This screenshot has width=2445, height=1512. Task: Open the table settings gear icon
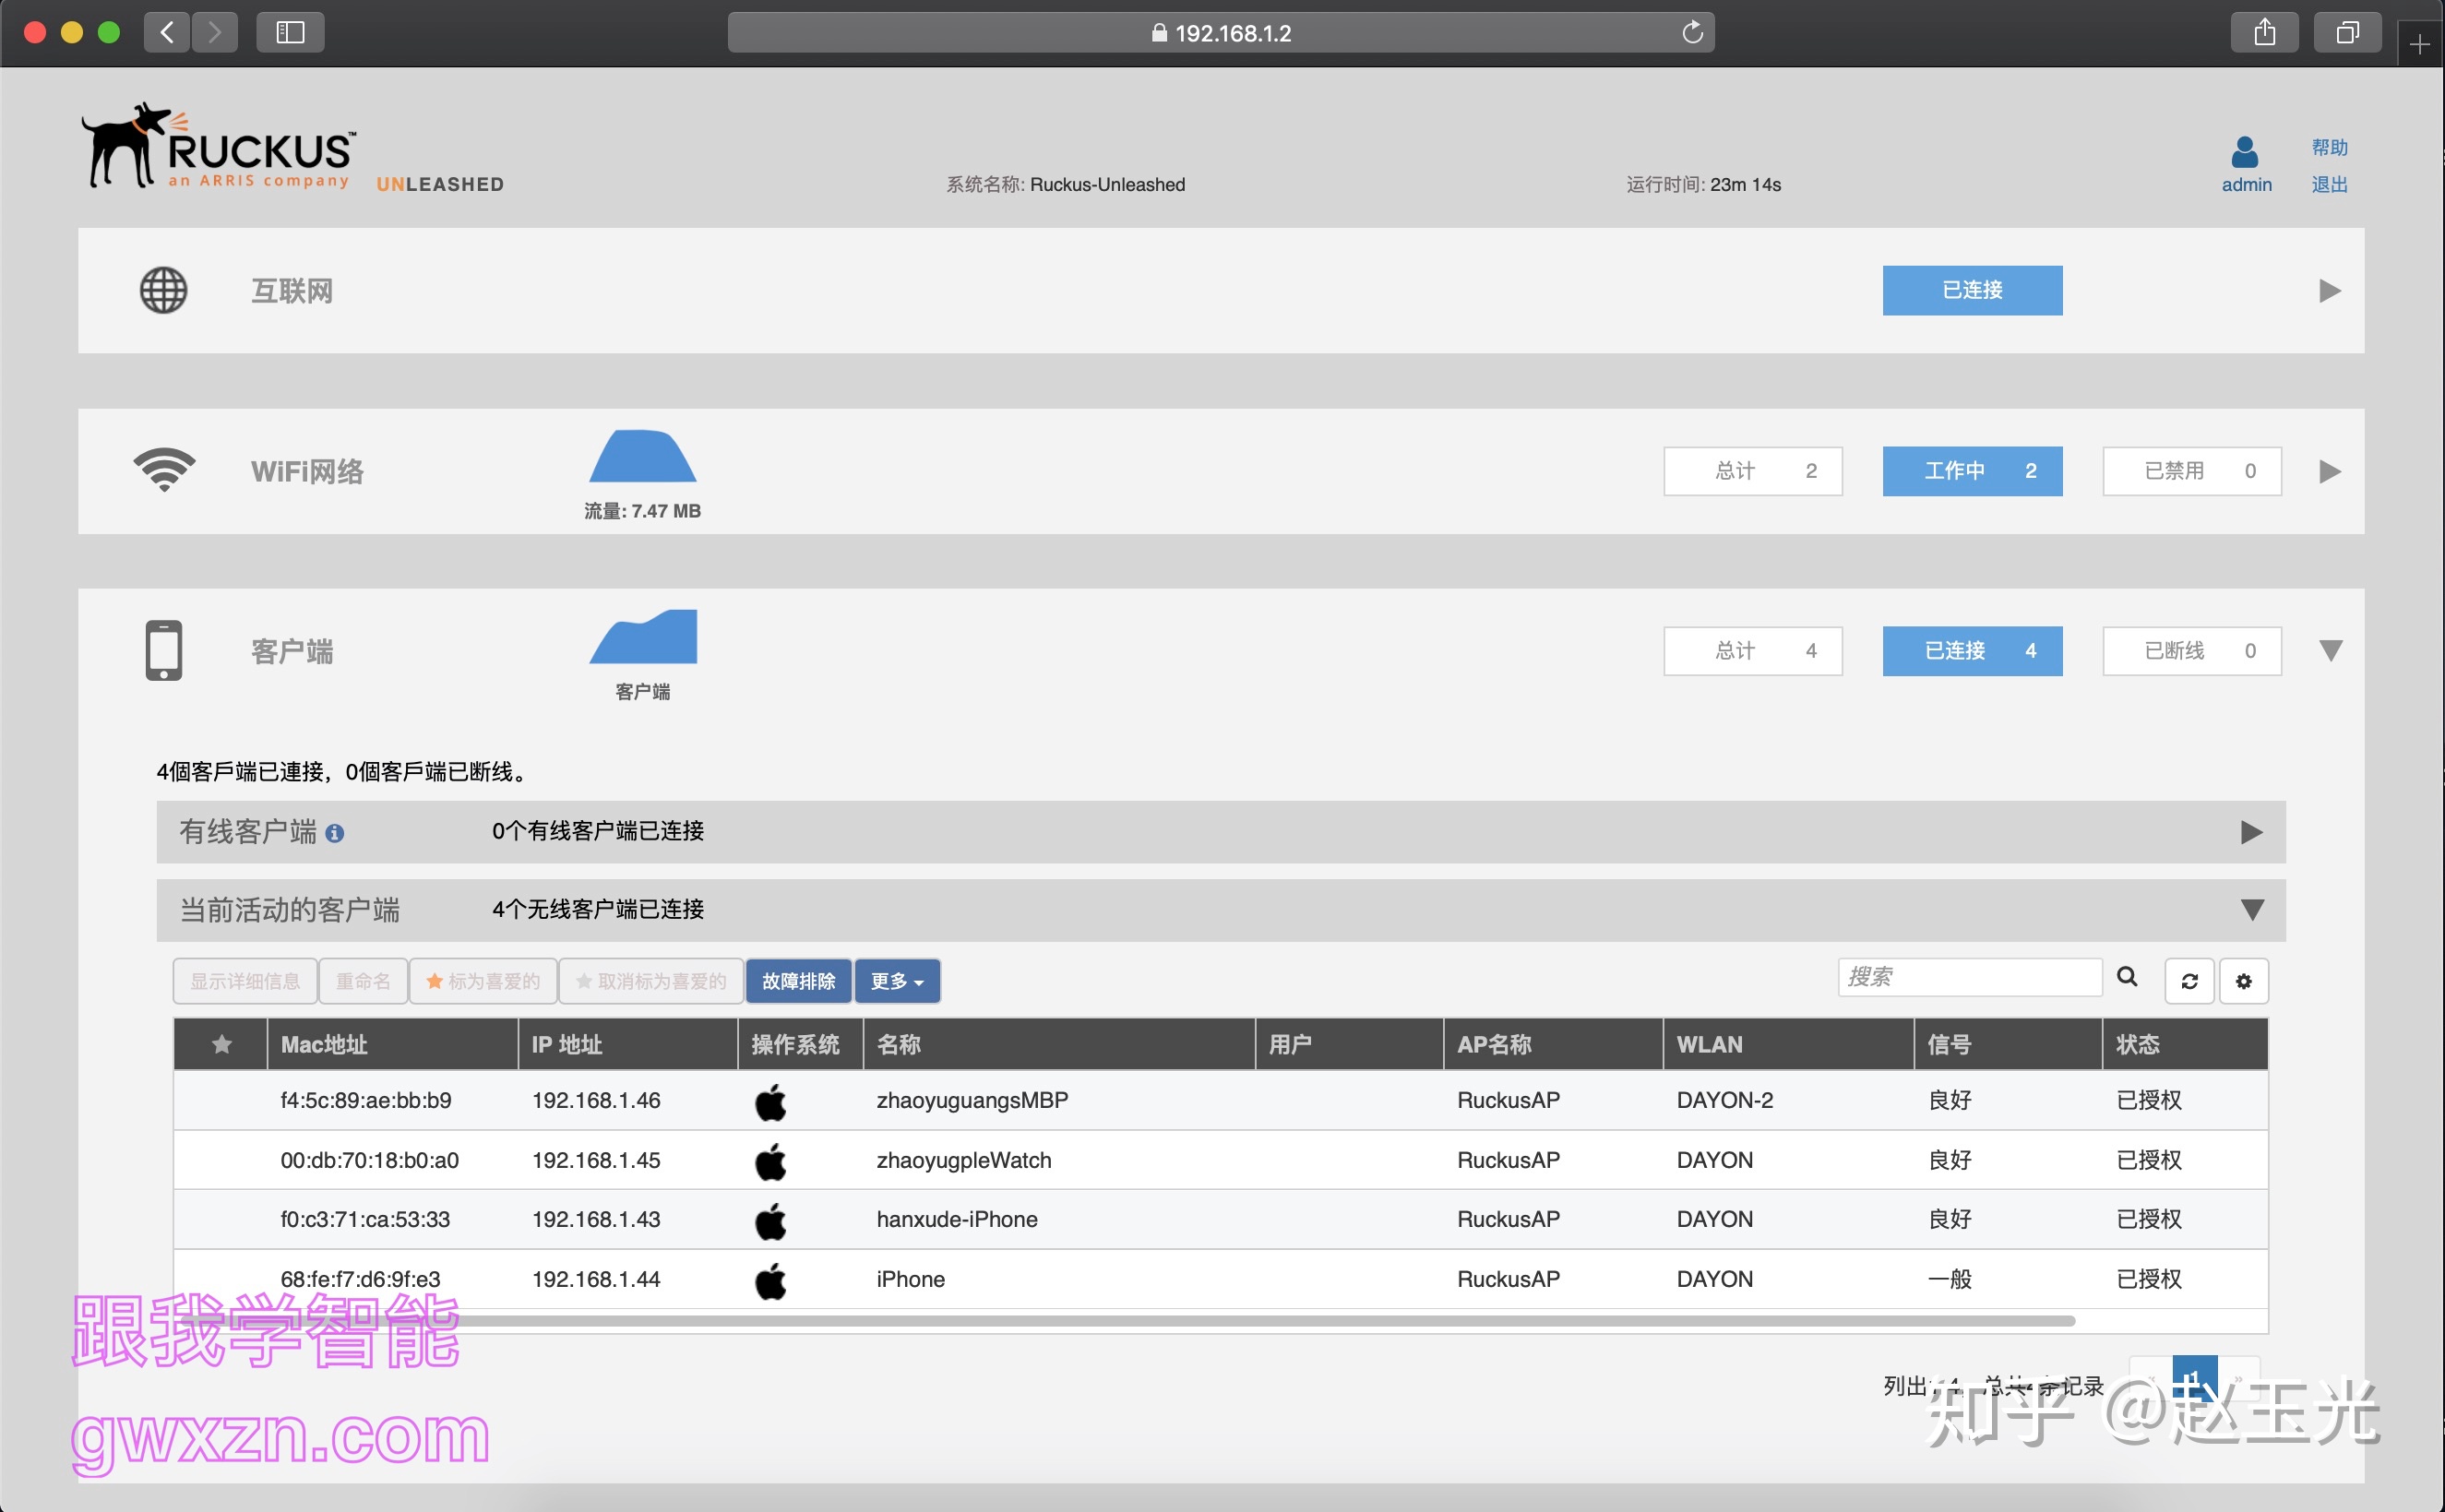point(2243,981)
